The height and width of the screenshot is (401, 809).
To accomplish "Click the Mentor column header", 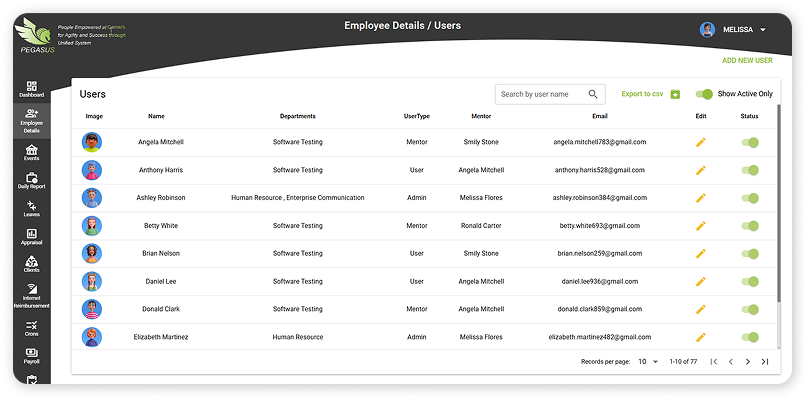I will click(481, 116).
